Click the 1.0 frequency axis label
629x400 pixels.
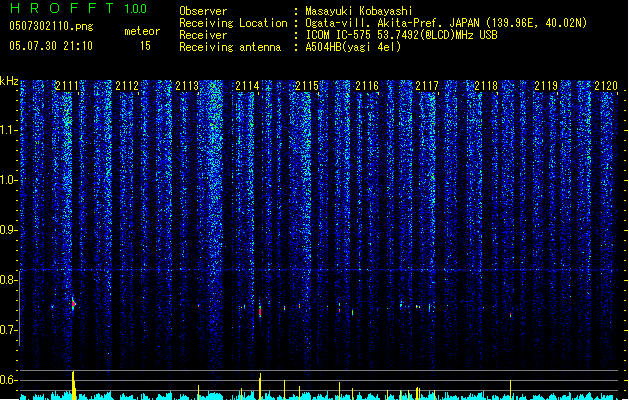[9, 180]
